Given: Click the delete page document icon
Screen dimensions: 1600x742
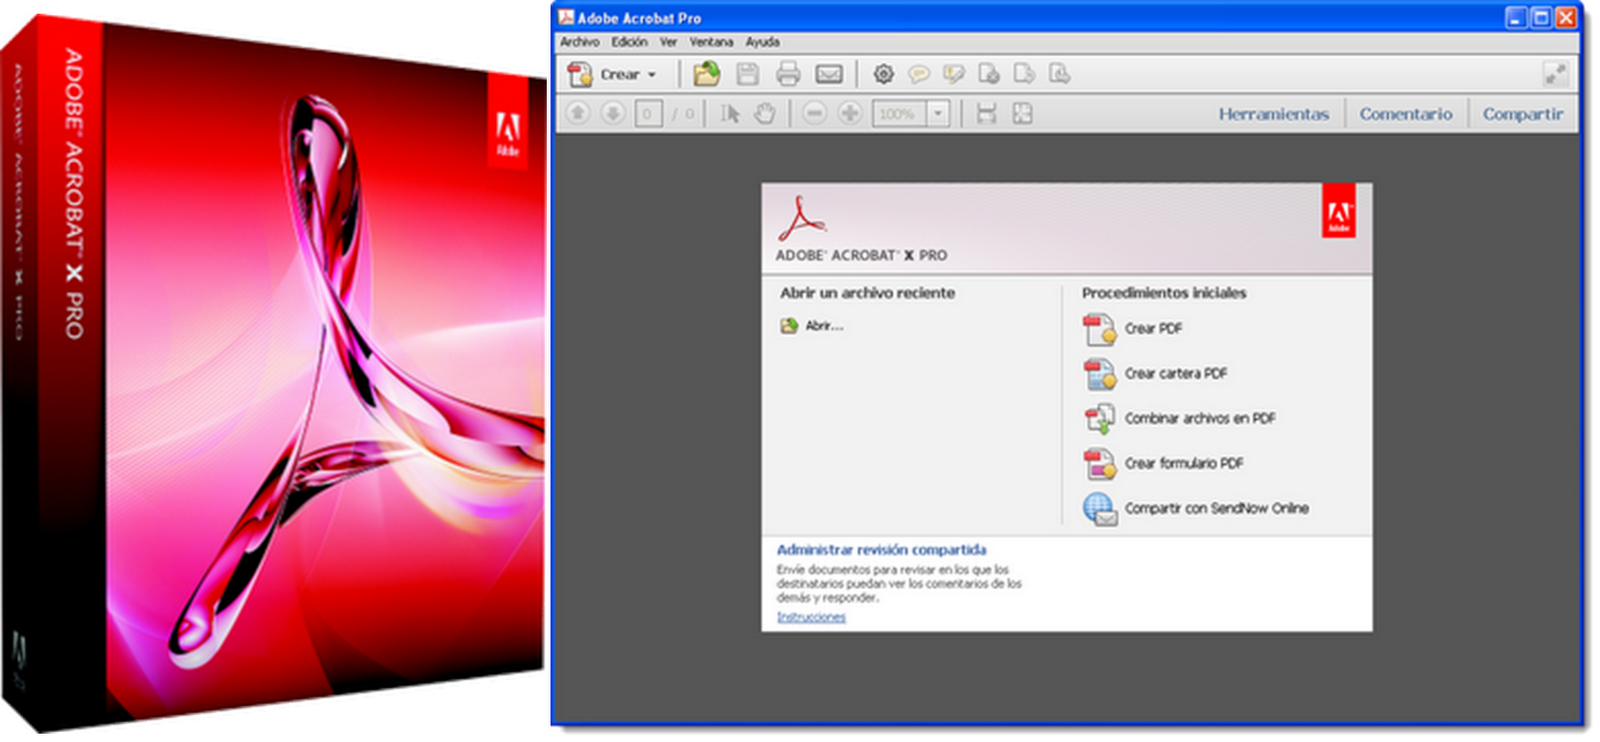Looking at the screenshot, I should [x=989, y=74].
